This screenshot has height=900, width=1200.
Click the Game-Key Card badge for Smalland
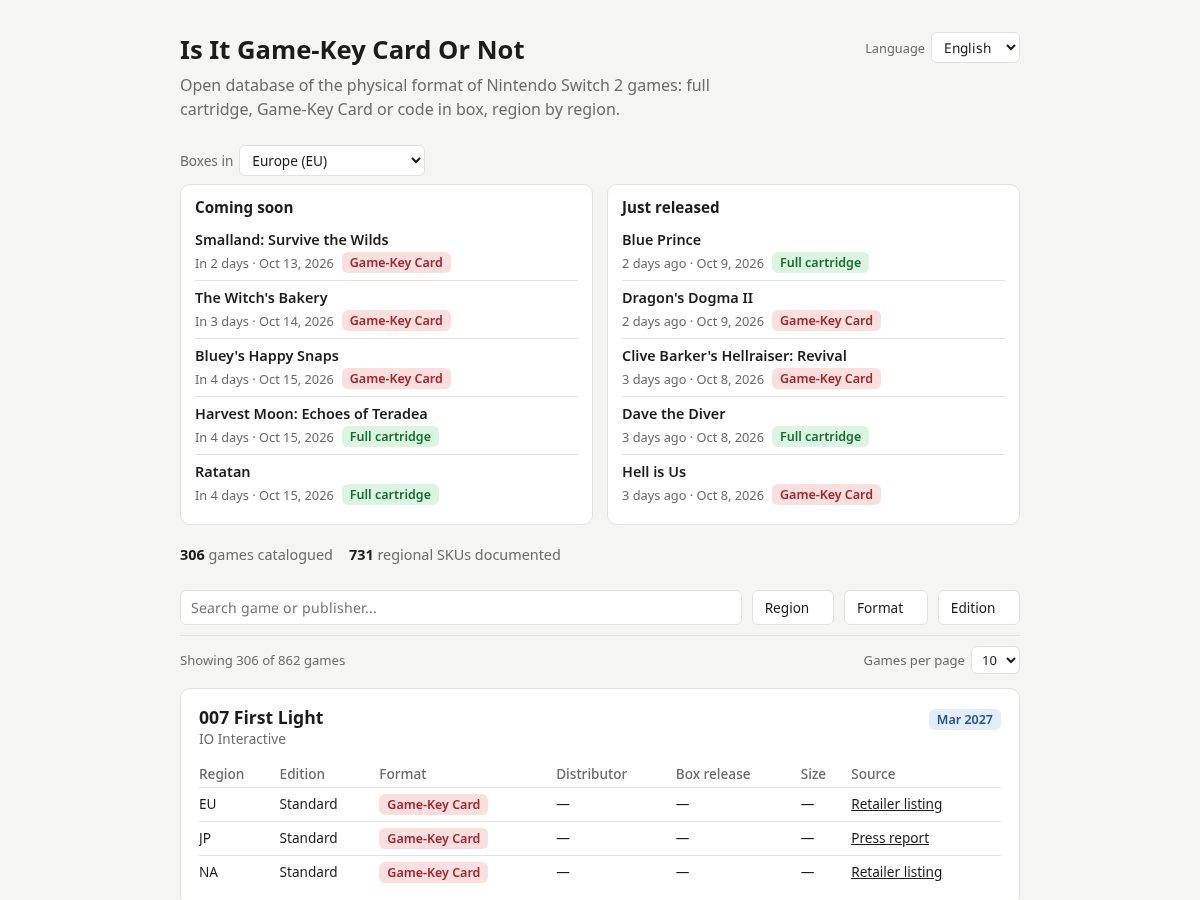396,263
